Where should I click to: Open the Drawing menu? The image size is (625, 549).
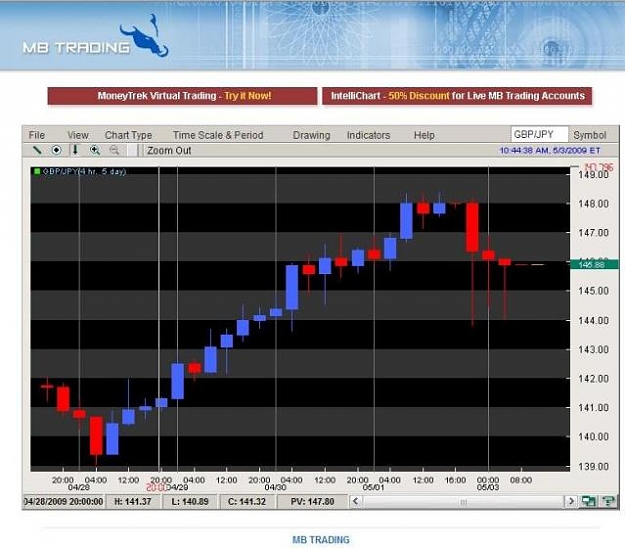point(311,135)
